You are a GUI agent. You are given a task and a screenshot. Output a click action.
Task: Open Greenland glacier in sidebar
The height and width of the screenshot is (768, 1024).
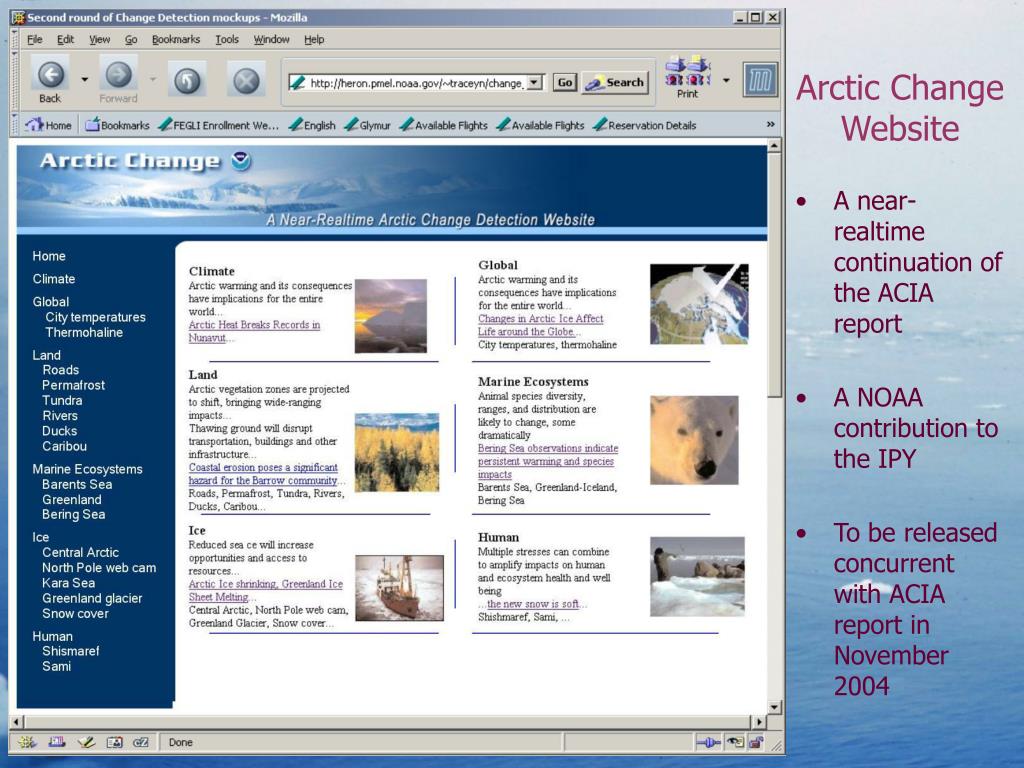coord(92,598)
